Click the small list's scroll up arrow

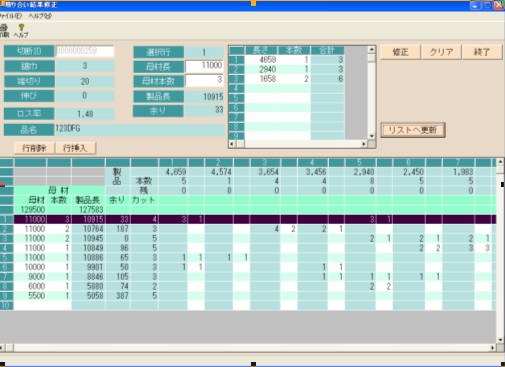372,49
